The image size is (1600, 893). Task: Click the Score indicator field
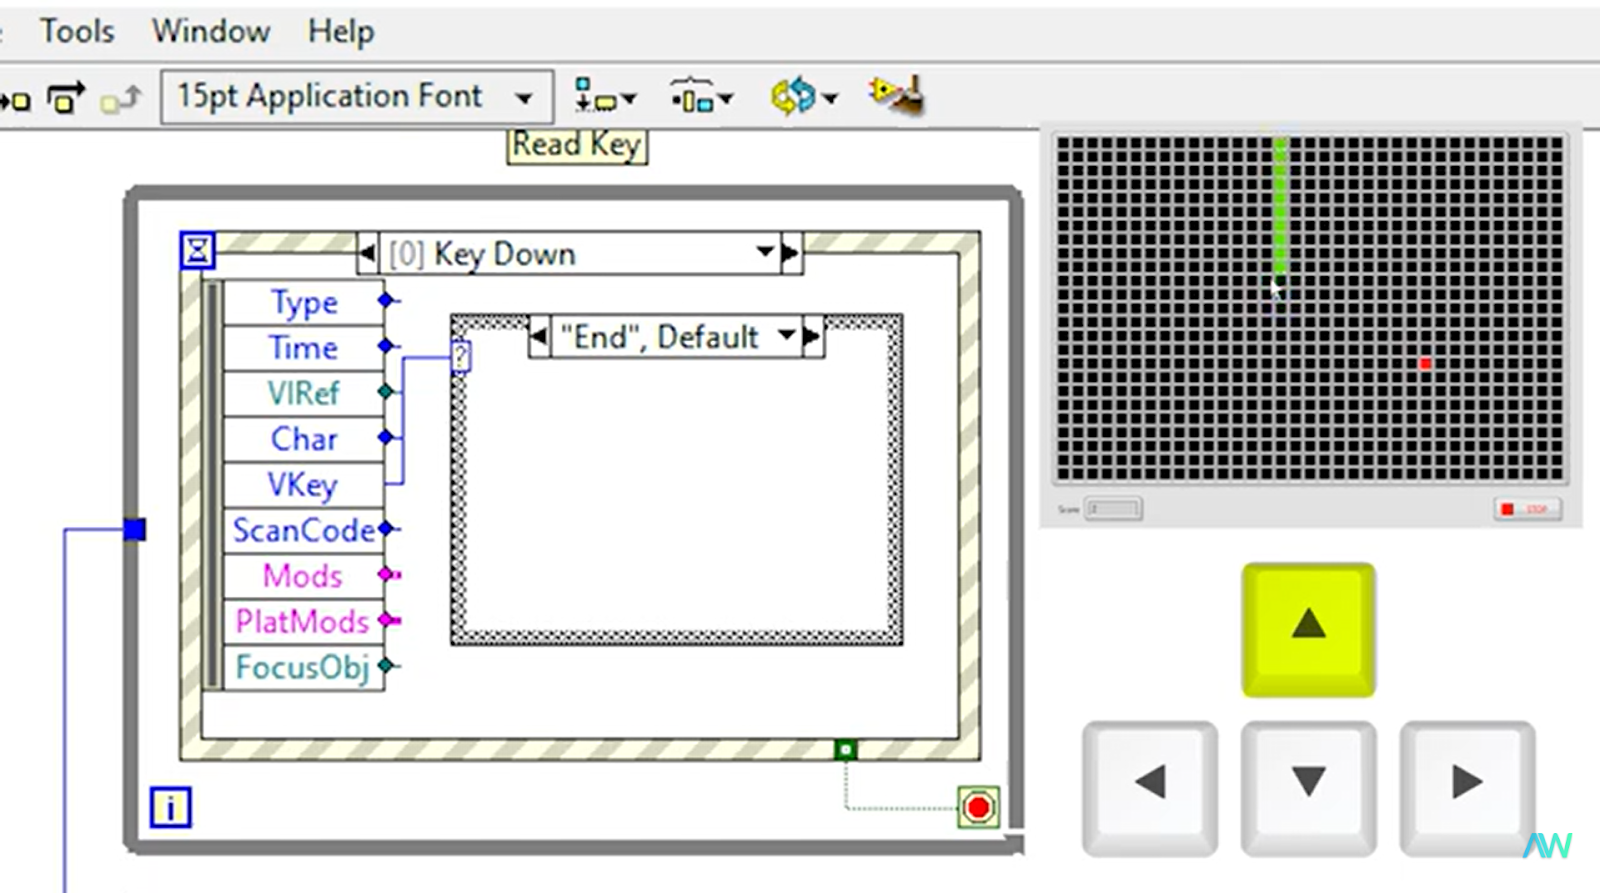coord(1113,509)
